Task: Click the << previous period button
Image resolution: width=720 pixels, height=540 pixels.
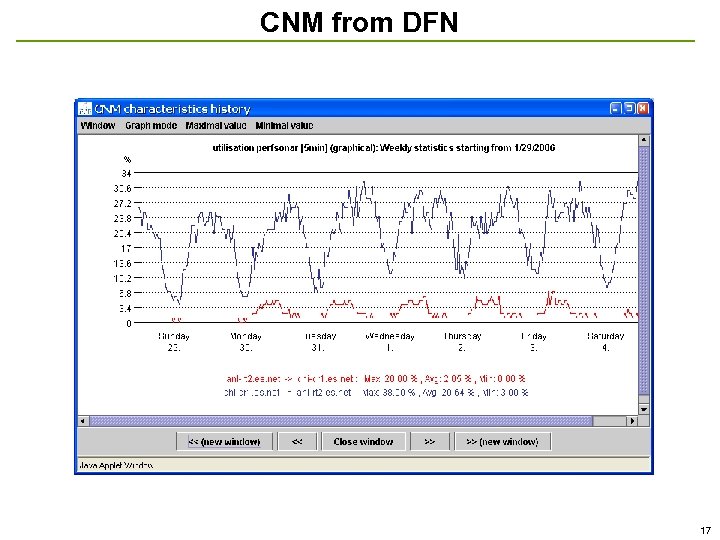Action: (297, 442)
